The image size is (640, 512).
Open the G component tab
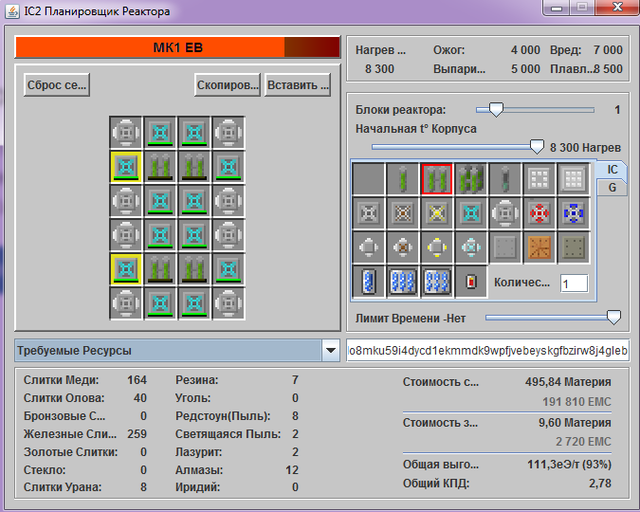point(611,188)
